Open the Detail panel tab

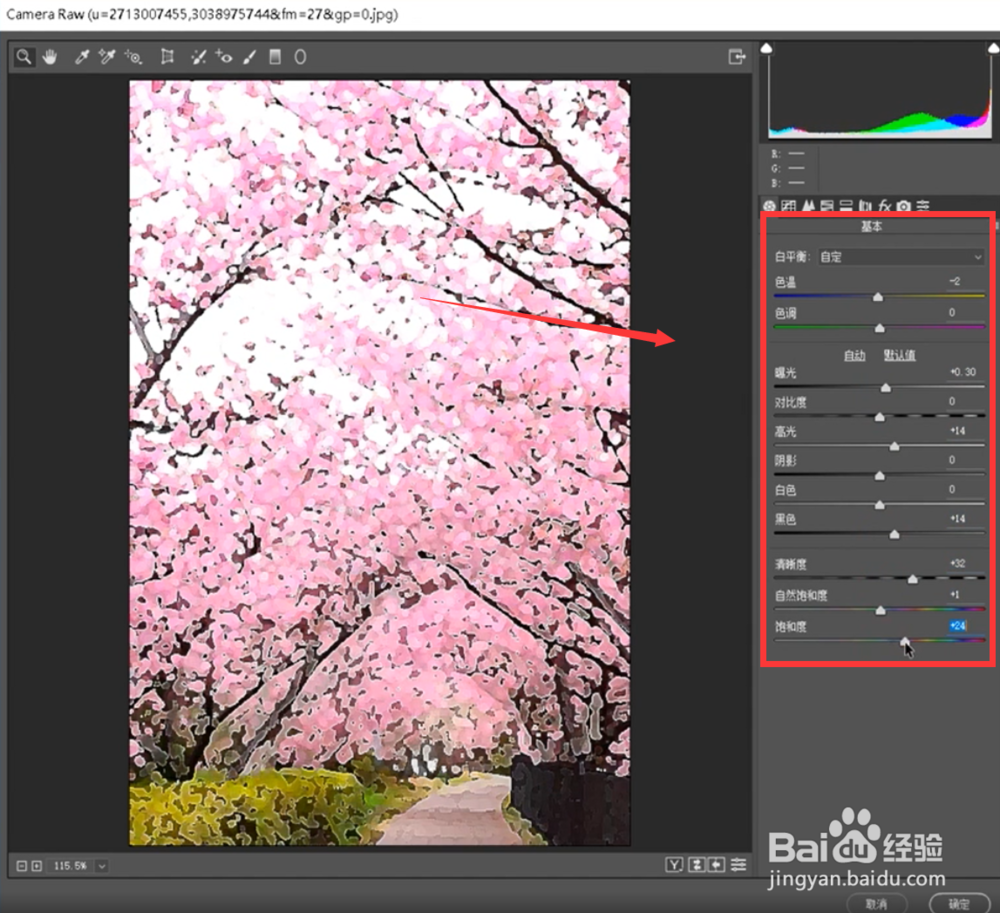tap(809, 206)
